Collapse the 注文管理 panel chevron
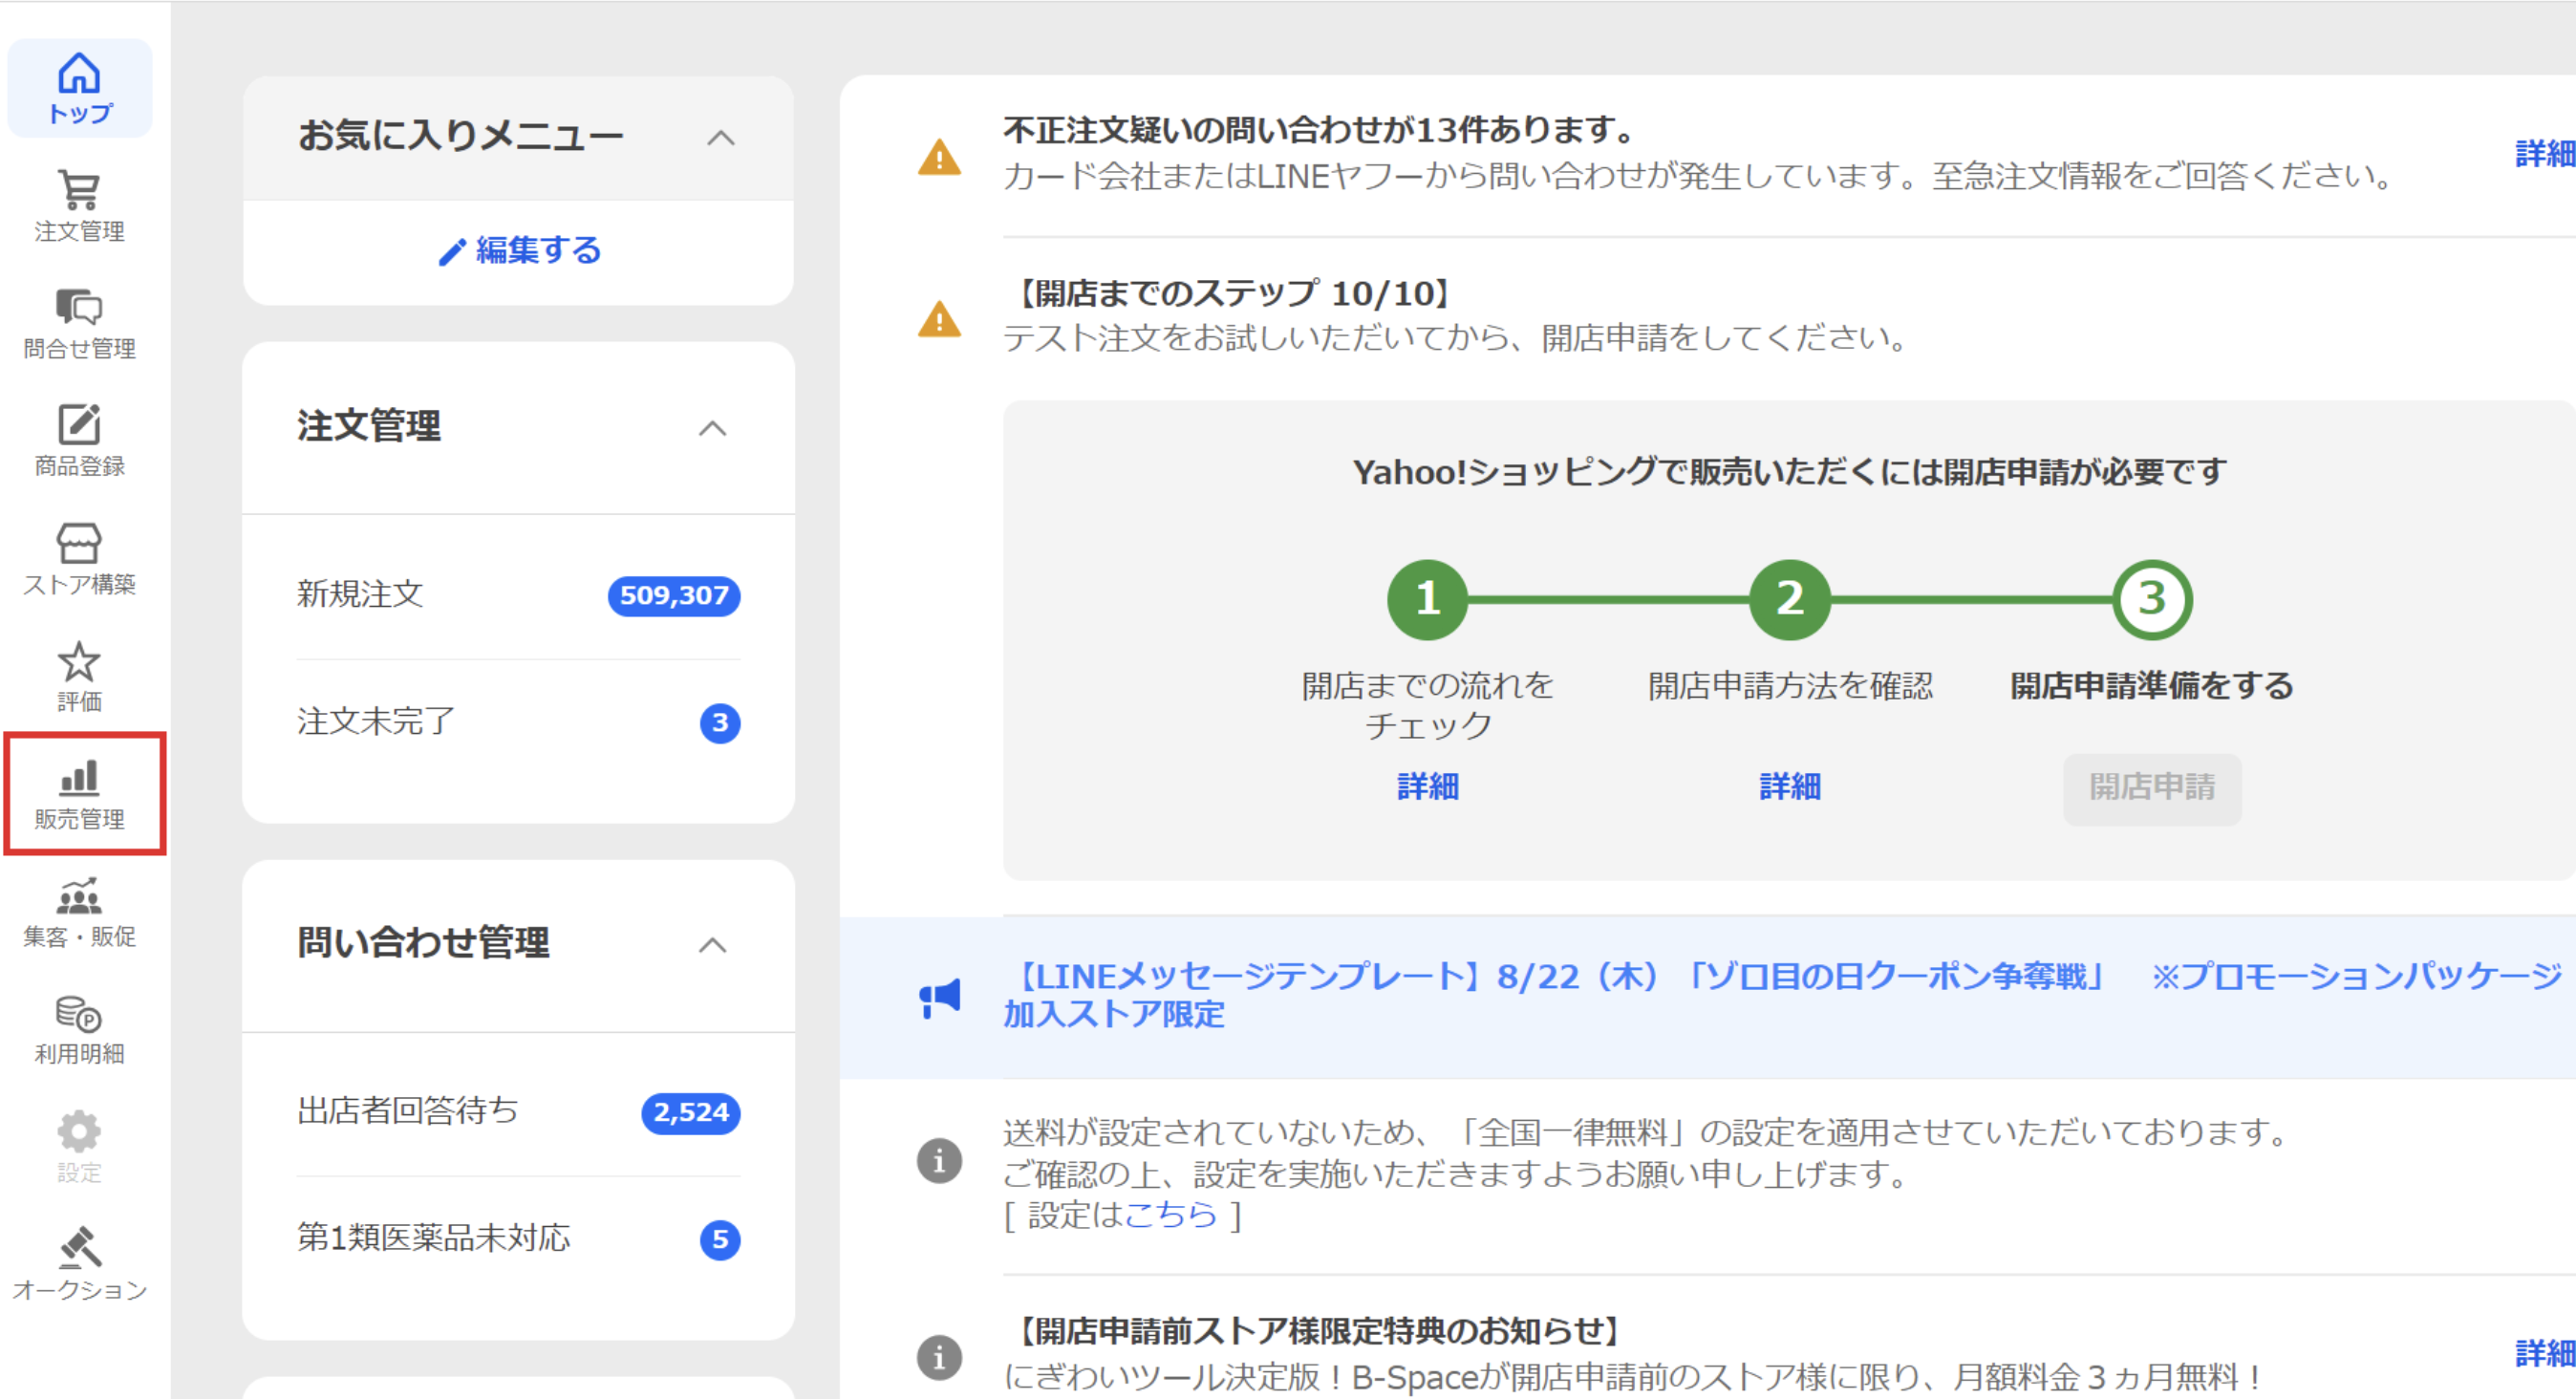The width and height of the screenshot is (2576, 1399). (712, 428)
